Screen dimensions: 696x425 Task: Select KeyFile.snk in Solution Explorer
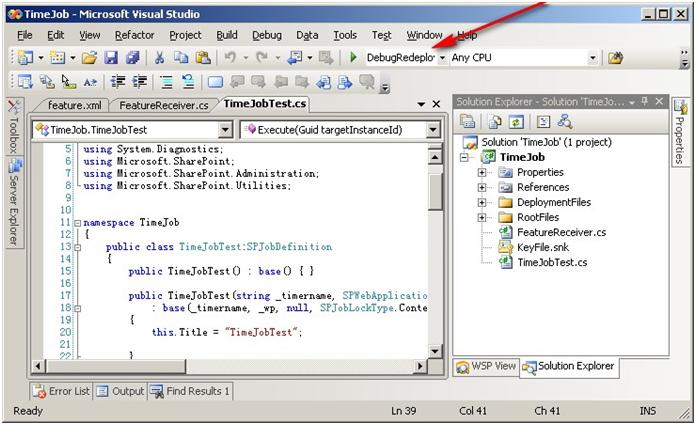click(542, 247)
